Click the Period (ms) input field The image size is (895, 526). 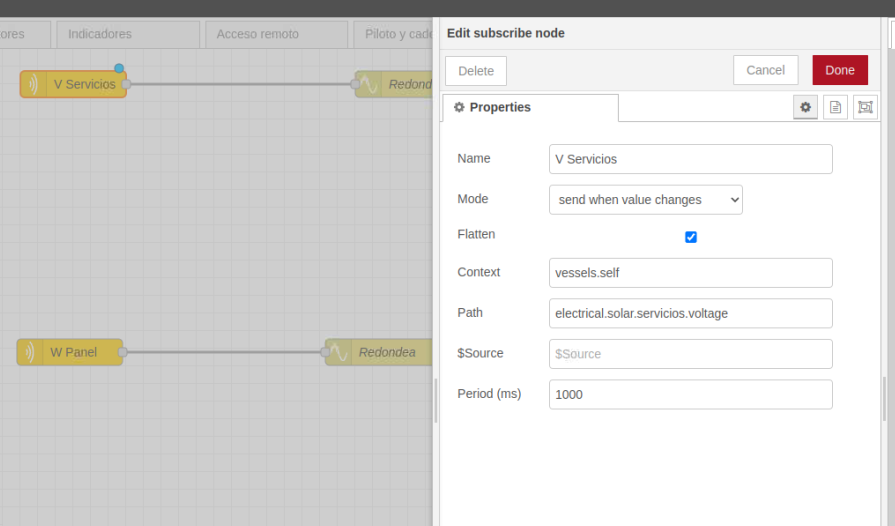(x=690, y=394)
